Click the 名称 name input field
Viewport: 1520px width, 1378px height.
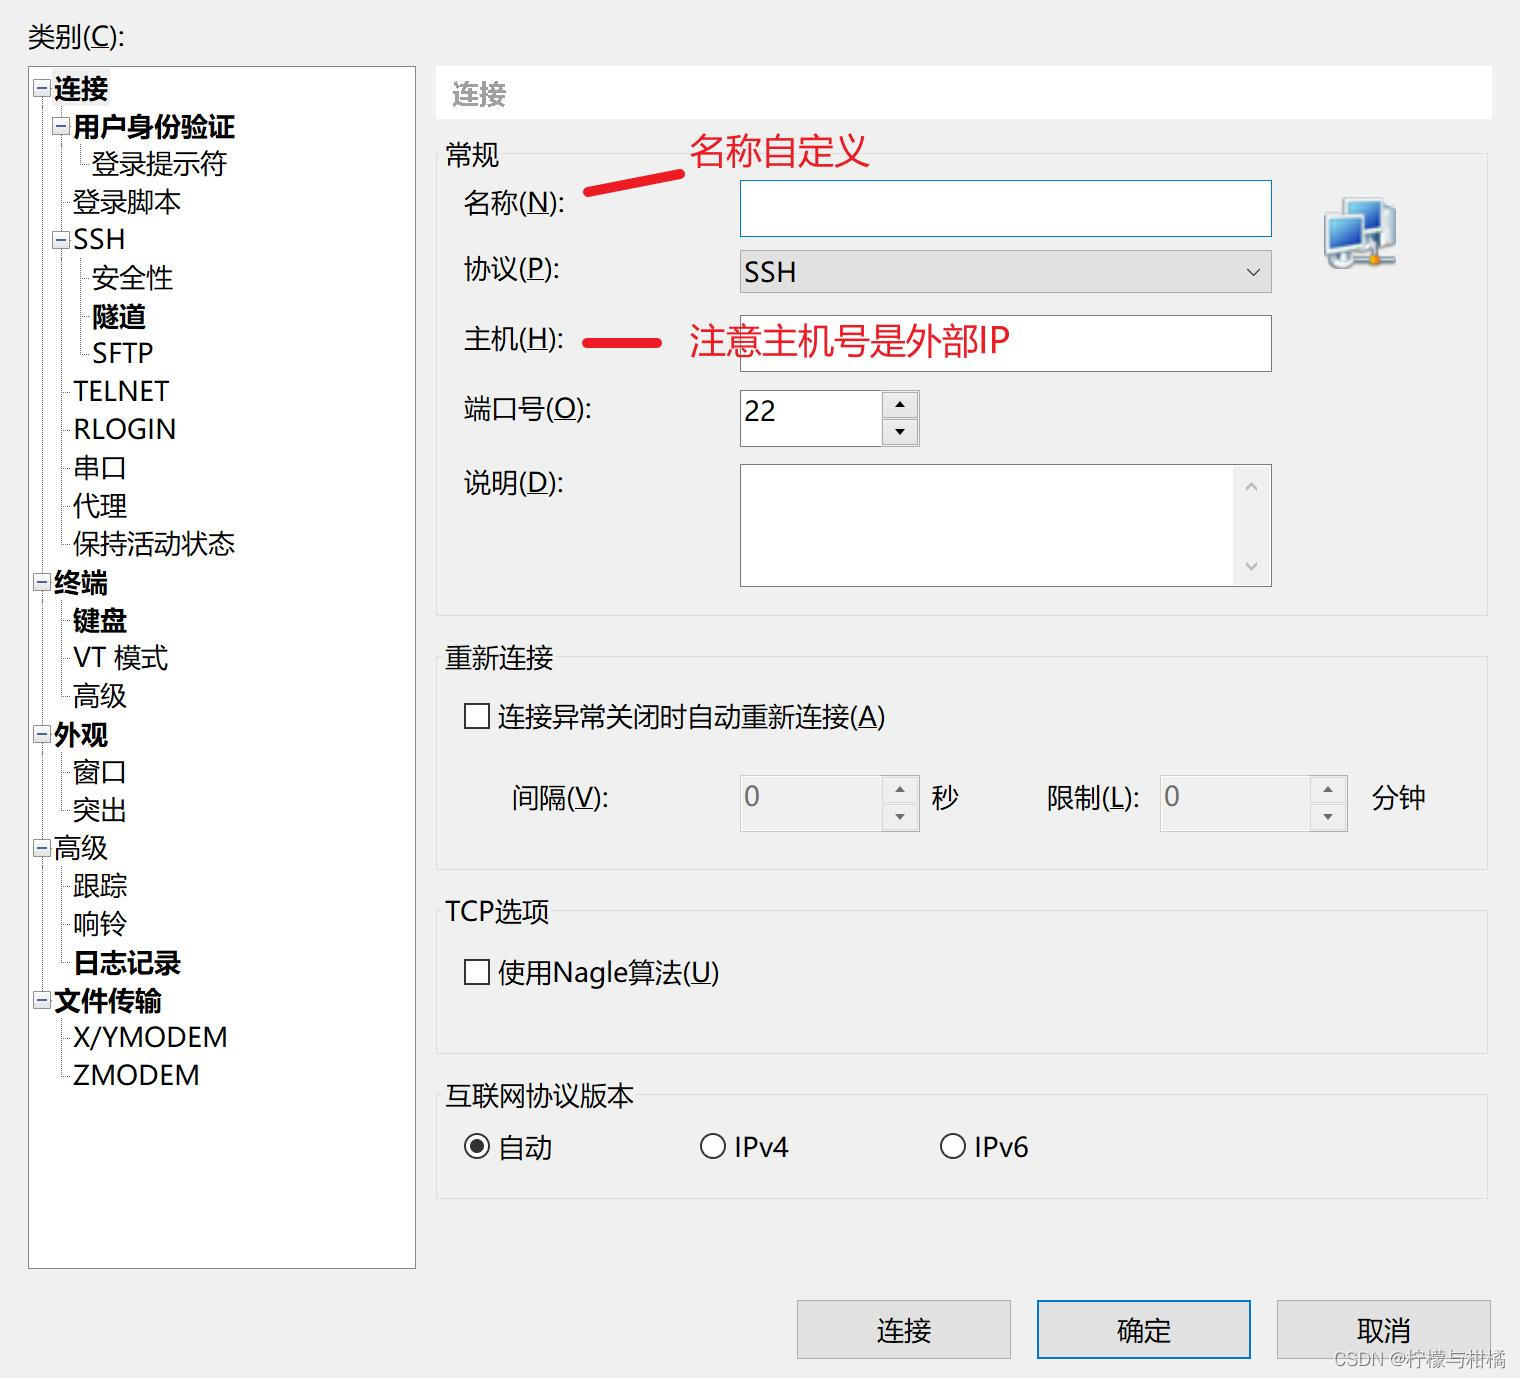tap(1003, 207)
